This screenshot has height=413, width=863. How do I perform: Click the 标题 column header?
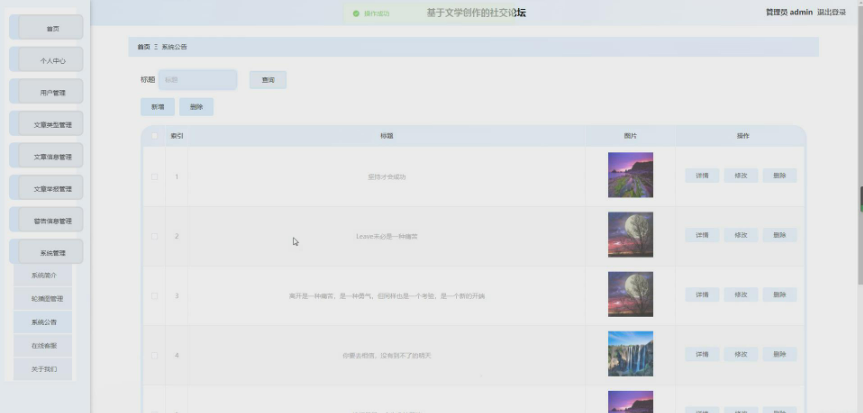coord(387,136)
